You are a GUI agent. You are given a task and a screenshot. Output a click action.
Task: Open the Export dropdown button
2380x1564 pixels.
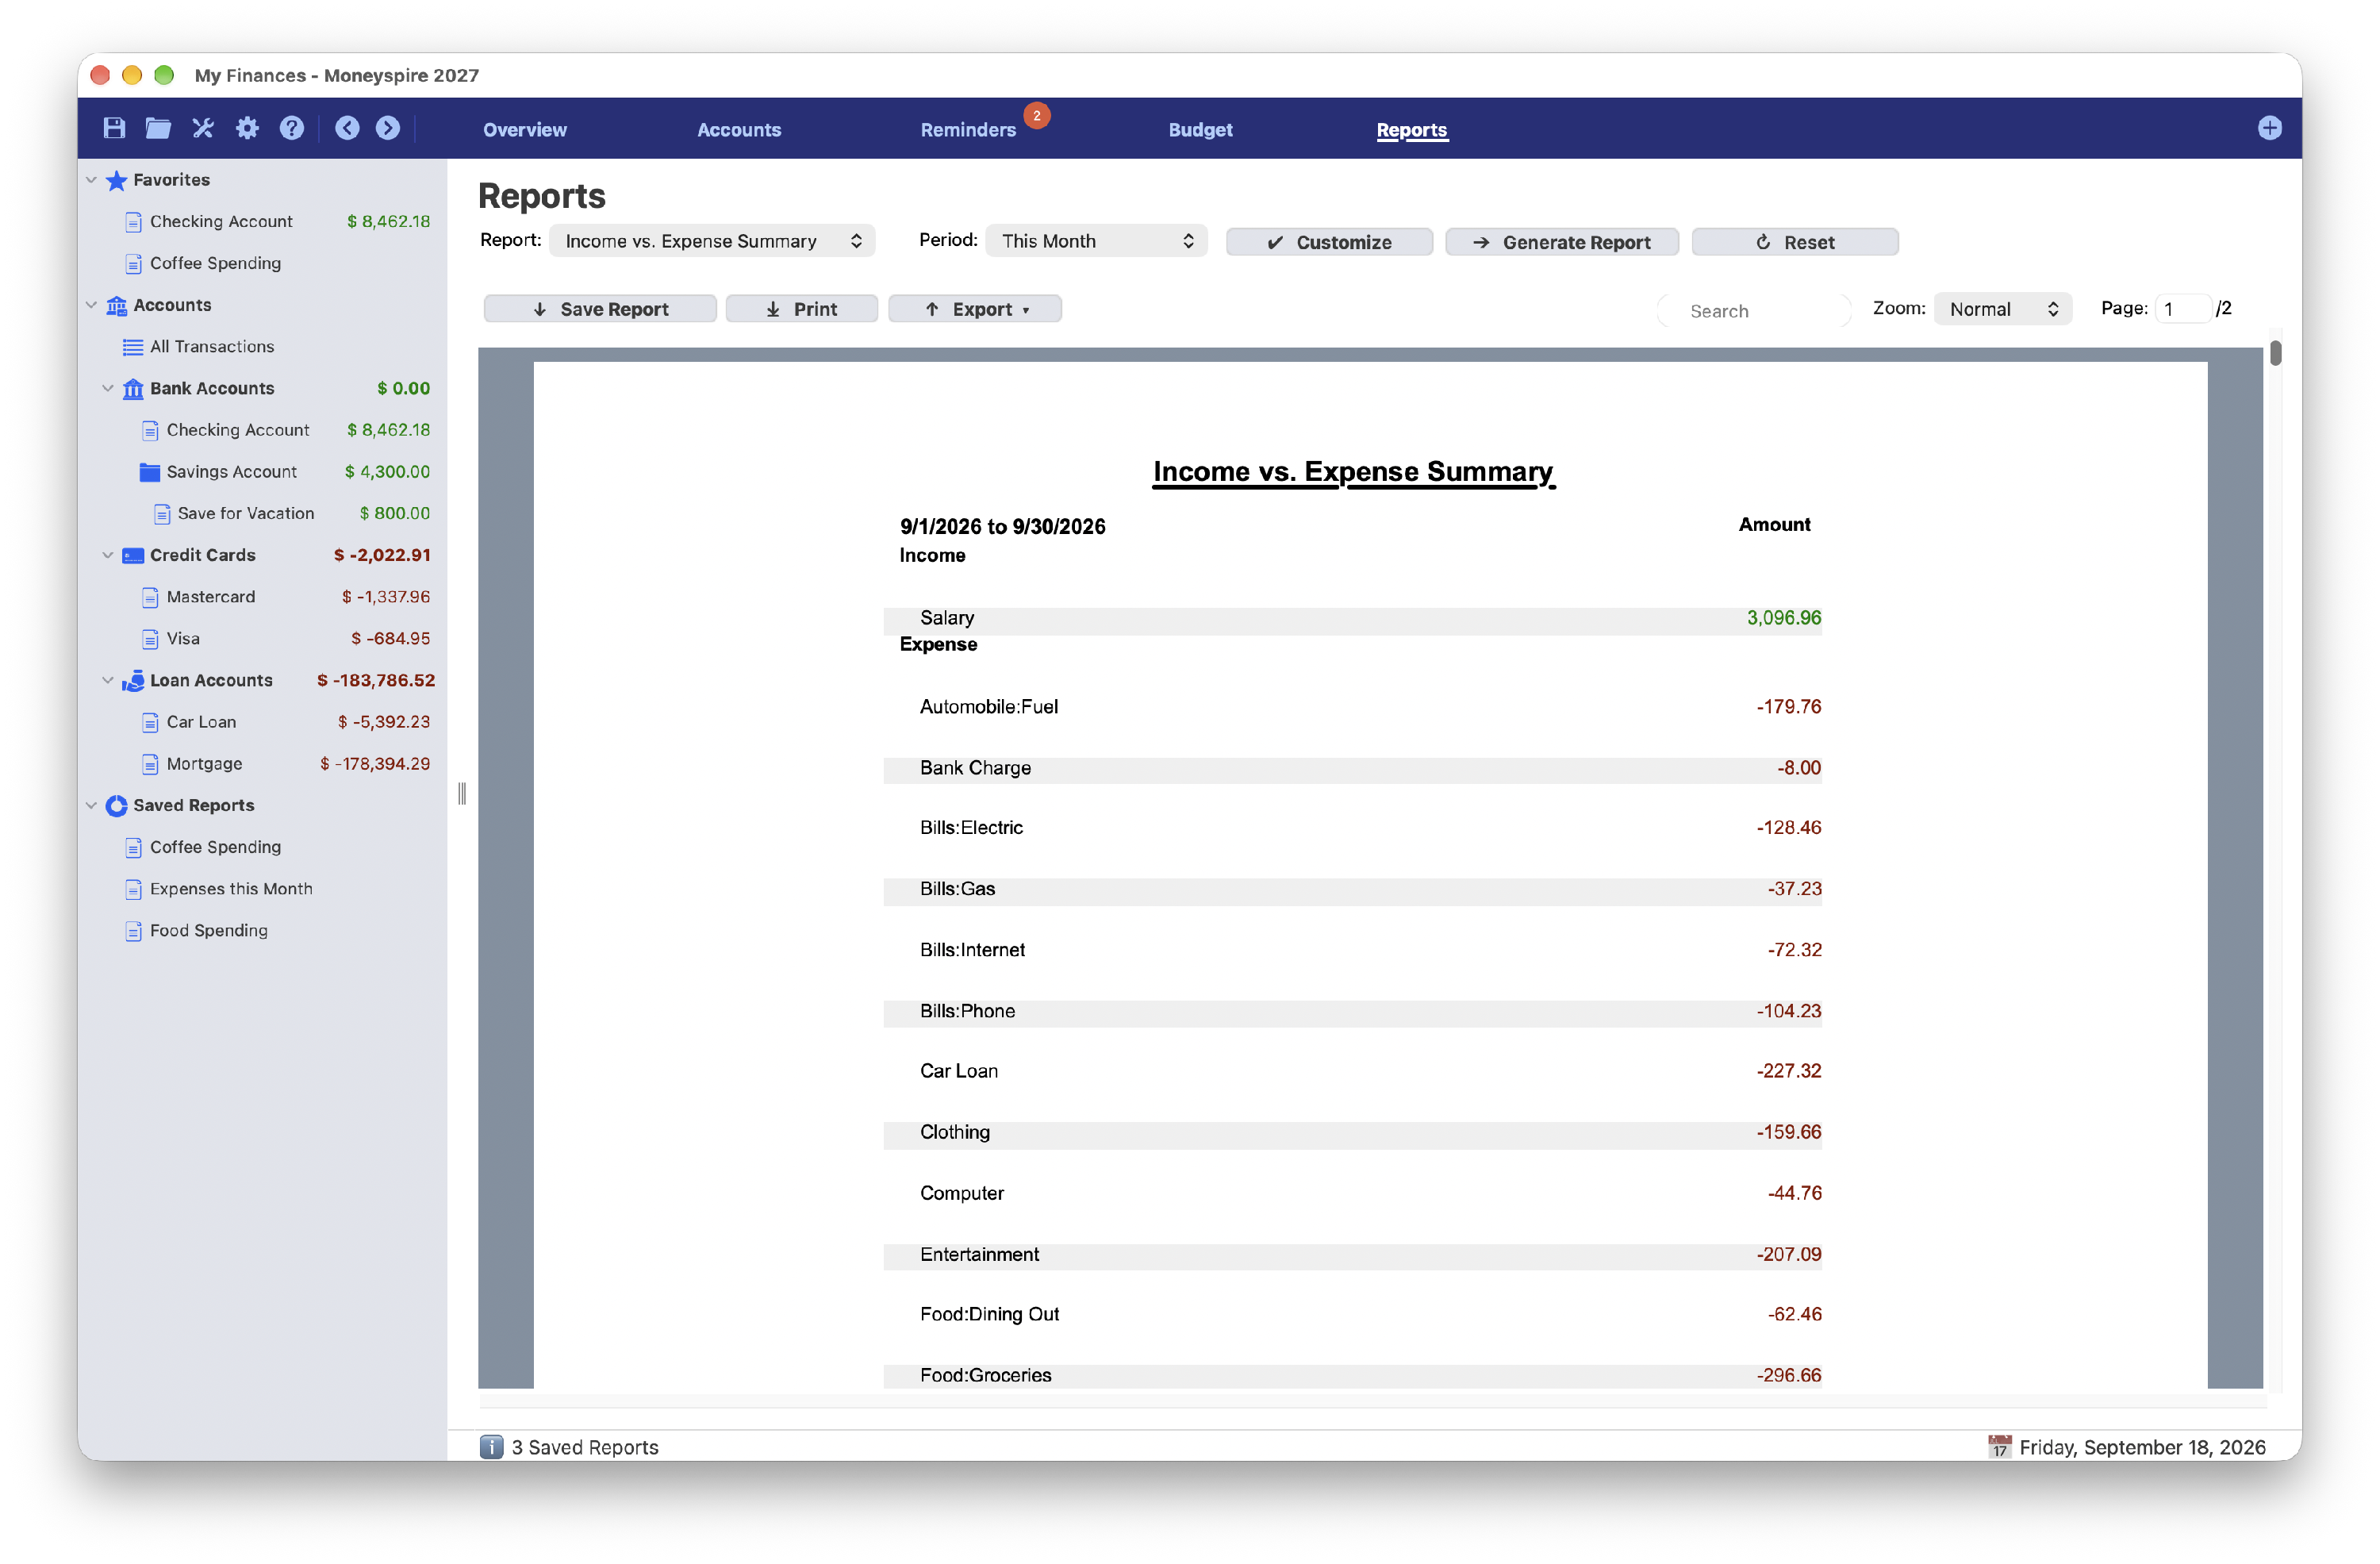(975, 309)
